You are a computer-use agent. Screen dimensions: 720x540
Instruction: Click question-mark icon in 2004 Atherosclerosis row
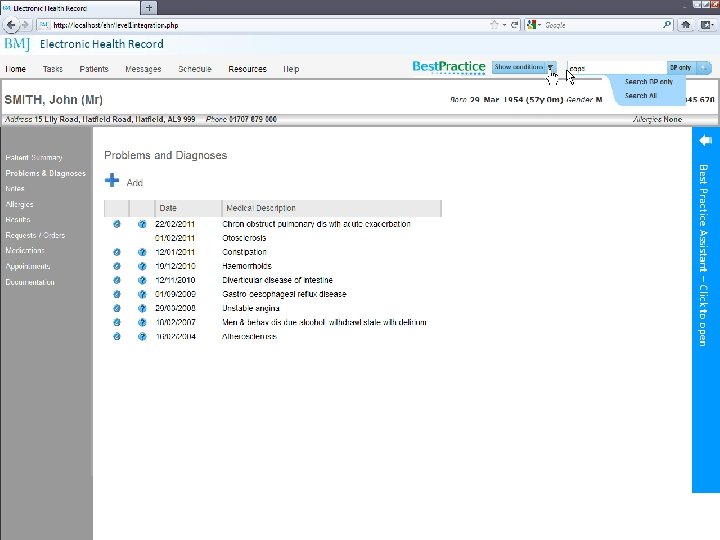pos(142,336)
